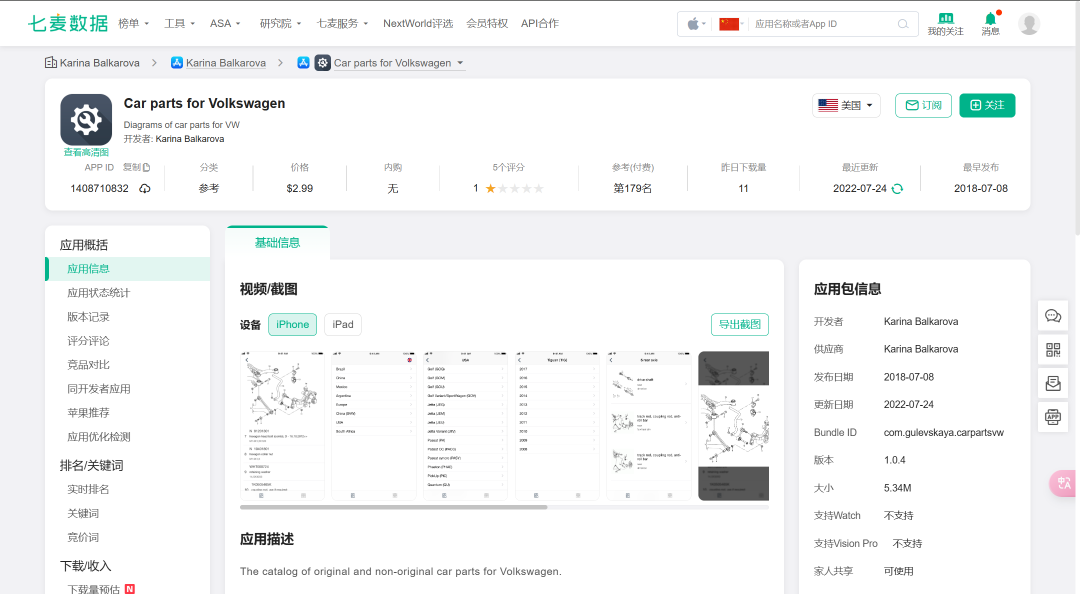Click the App Store icon before Karina Balkarova
1080x594 pixels.
tap(177, 63)
